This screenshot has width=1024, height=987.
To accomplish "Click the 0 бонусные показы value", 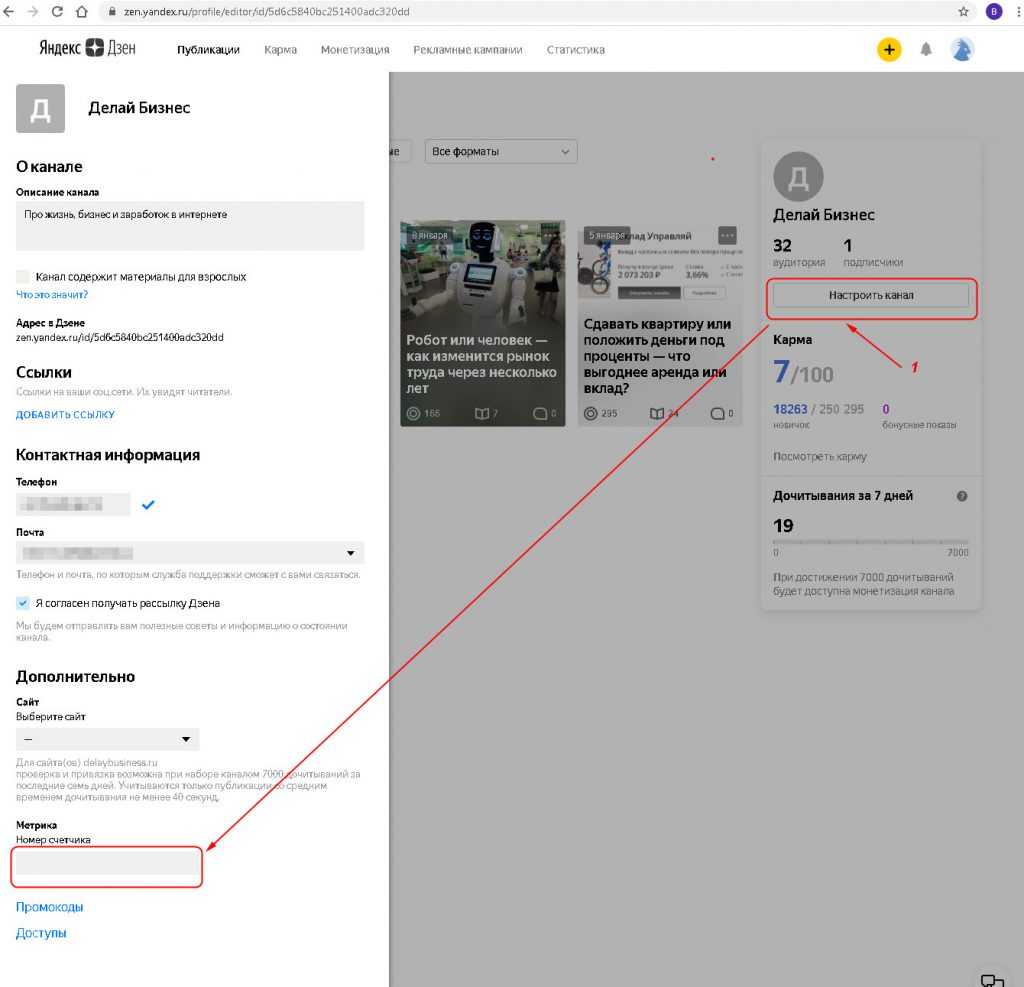I will (886, 409).
